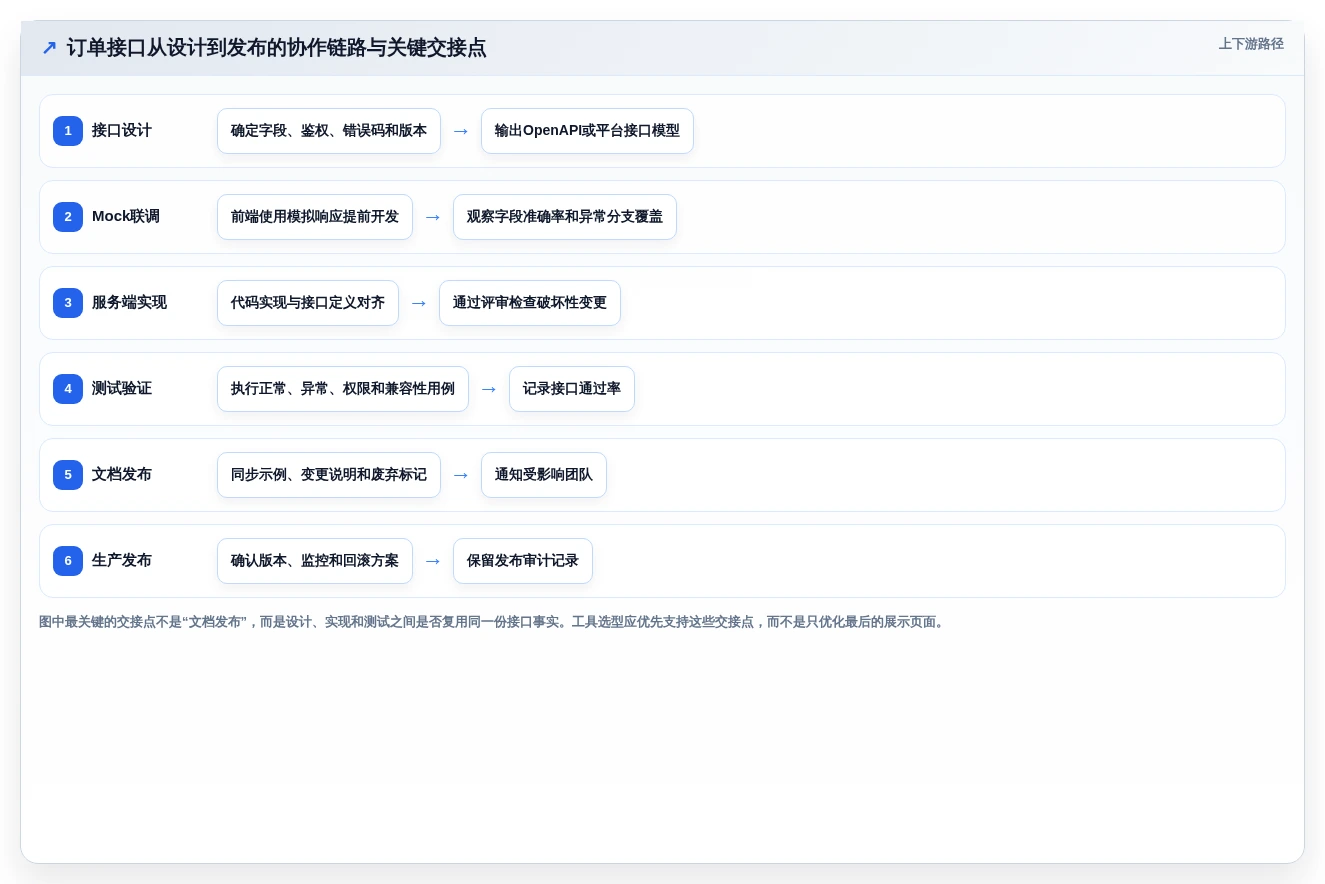
Task: Click the 代码实现与接口定义对齐 box
Action: point(308,303)
